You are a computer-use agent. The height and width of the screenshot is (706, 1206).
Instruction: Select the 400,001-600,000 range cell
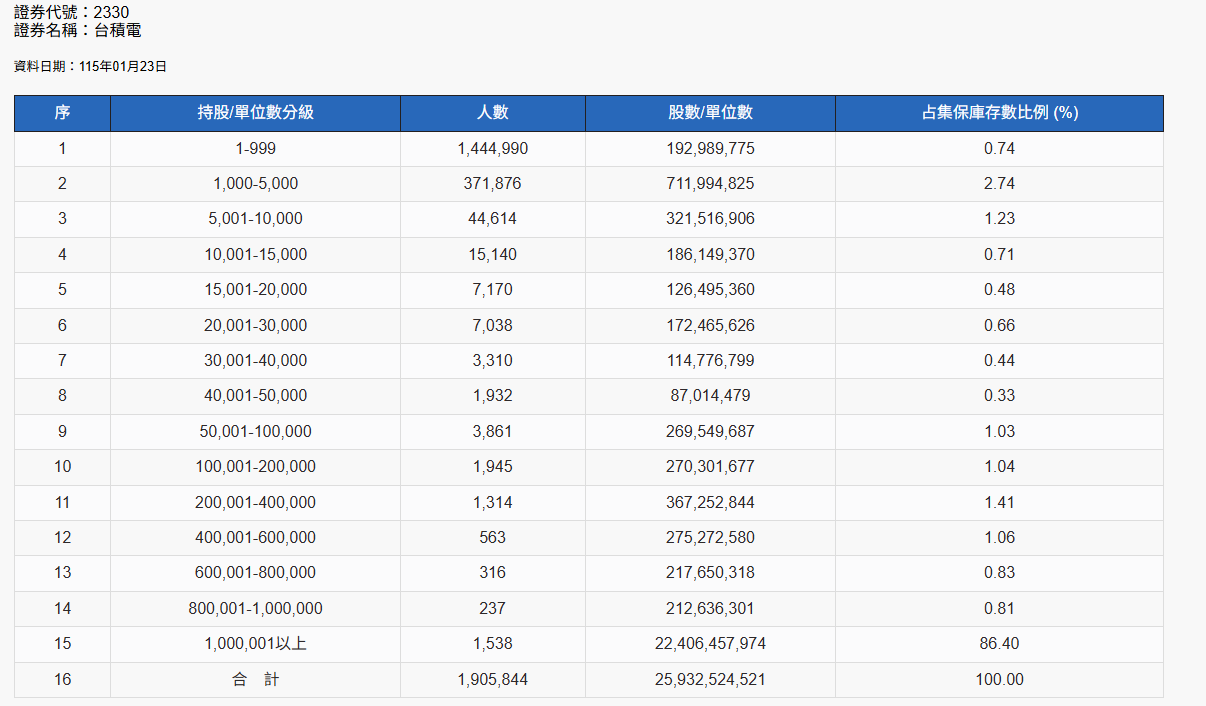click(x=255, y=538)
